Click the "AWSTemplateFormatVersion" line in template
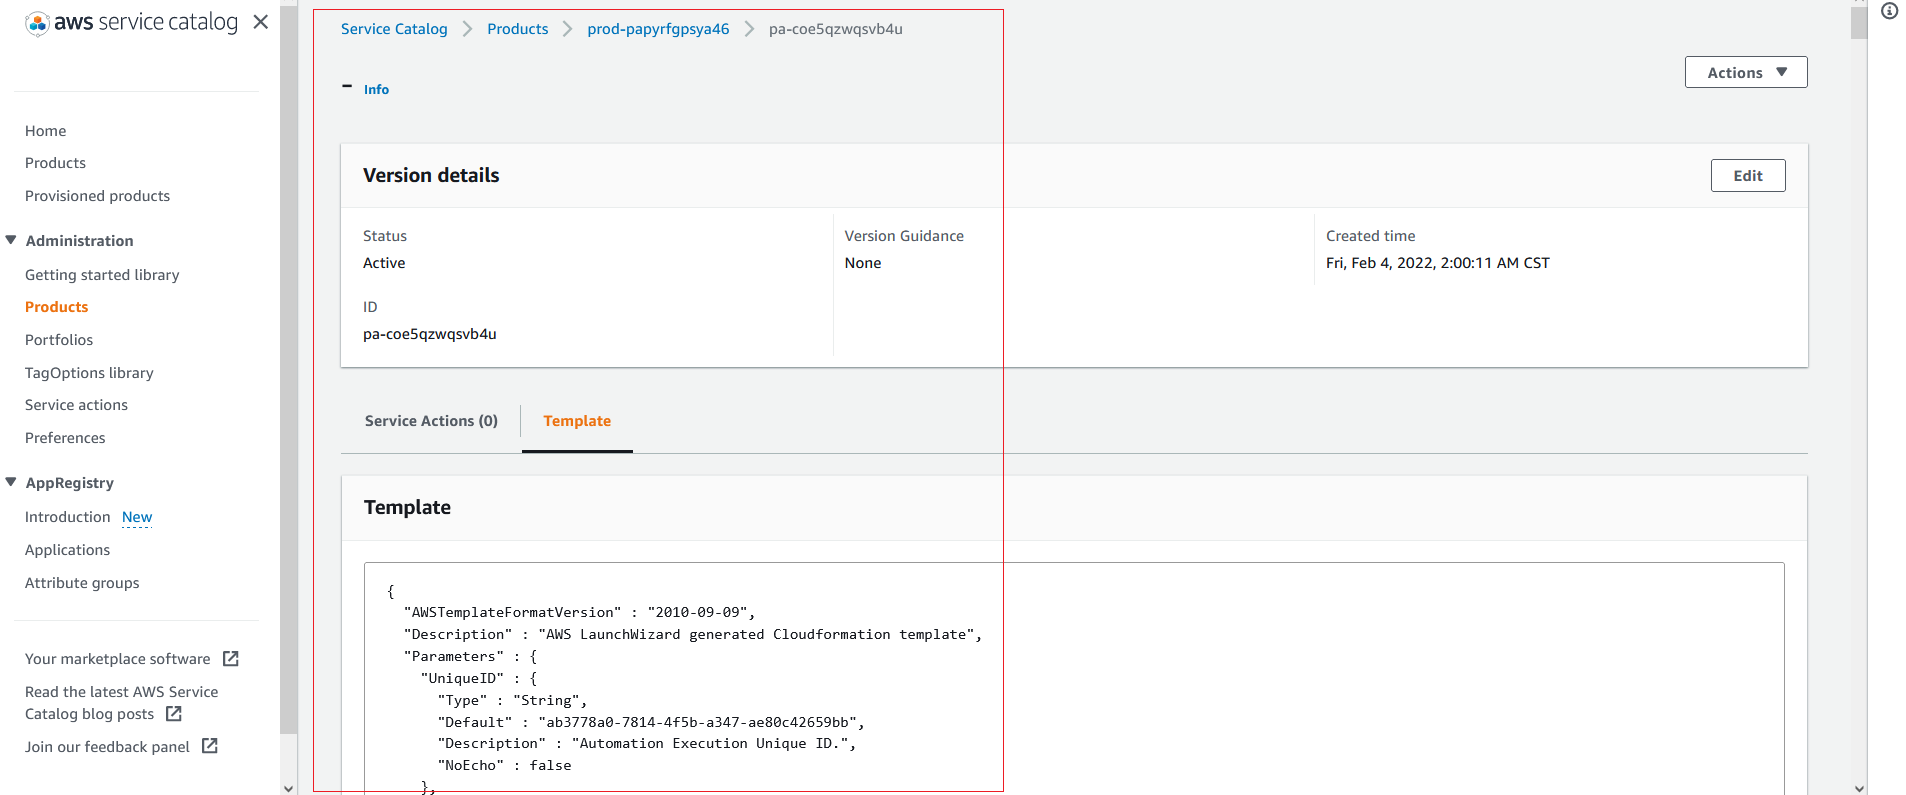Image resolution: width=1906 pixels, height=795 pixels. coord(579,612)
